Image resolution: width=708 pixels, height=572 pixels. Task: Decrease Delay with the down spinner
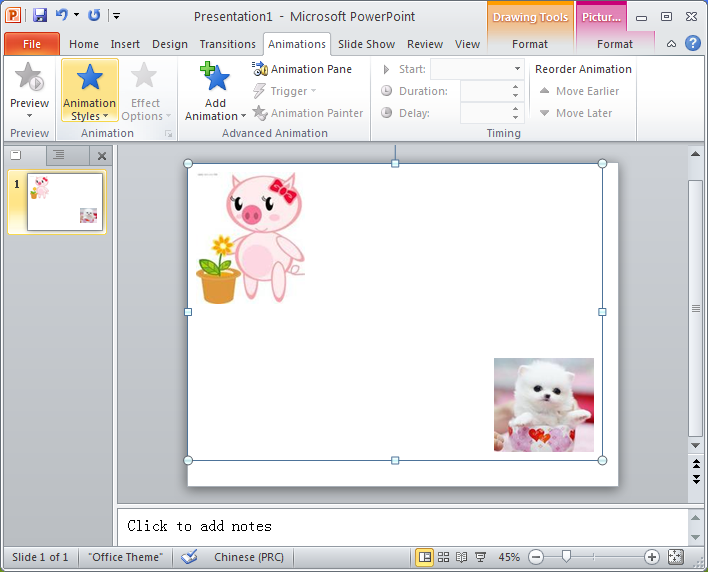tap(516, 117)
